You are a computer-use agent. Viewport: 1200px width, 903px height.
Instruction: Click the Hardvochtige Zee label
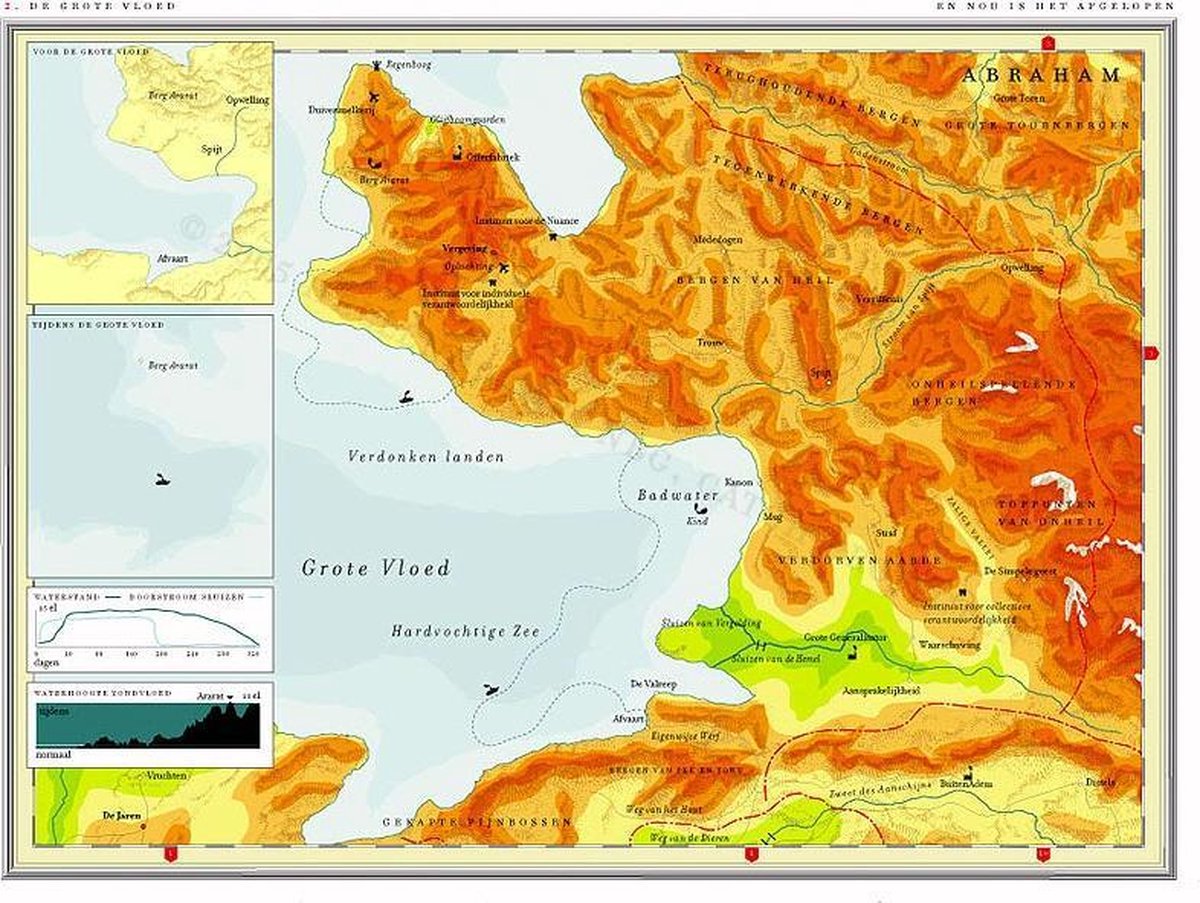(466, 631)
